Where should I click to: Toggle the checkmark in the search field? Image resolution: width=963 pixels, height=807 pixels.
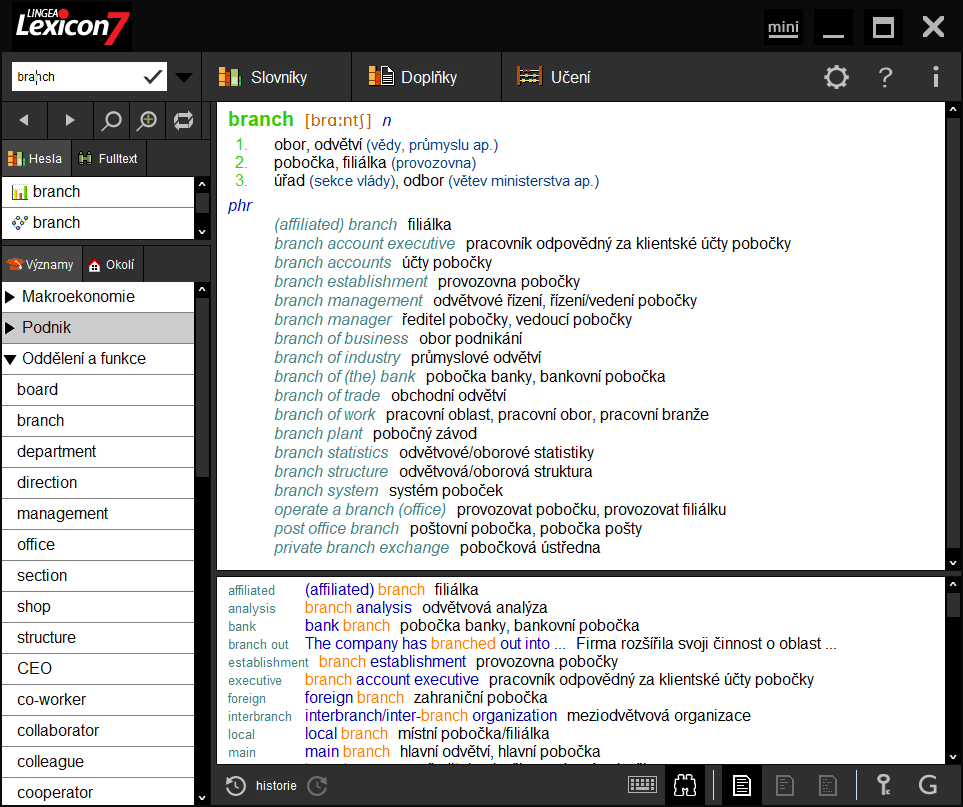152,75
